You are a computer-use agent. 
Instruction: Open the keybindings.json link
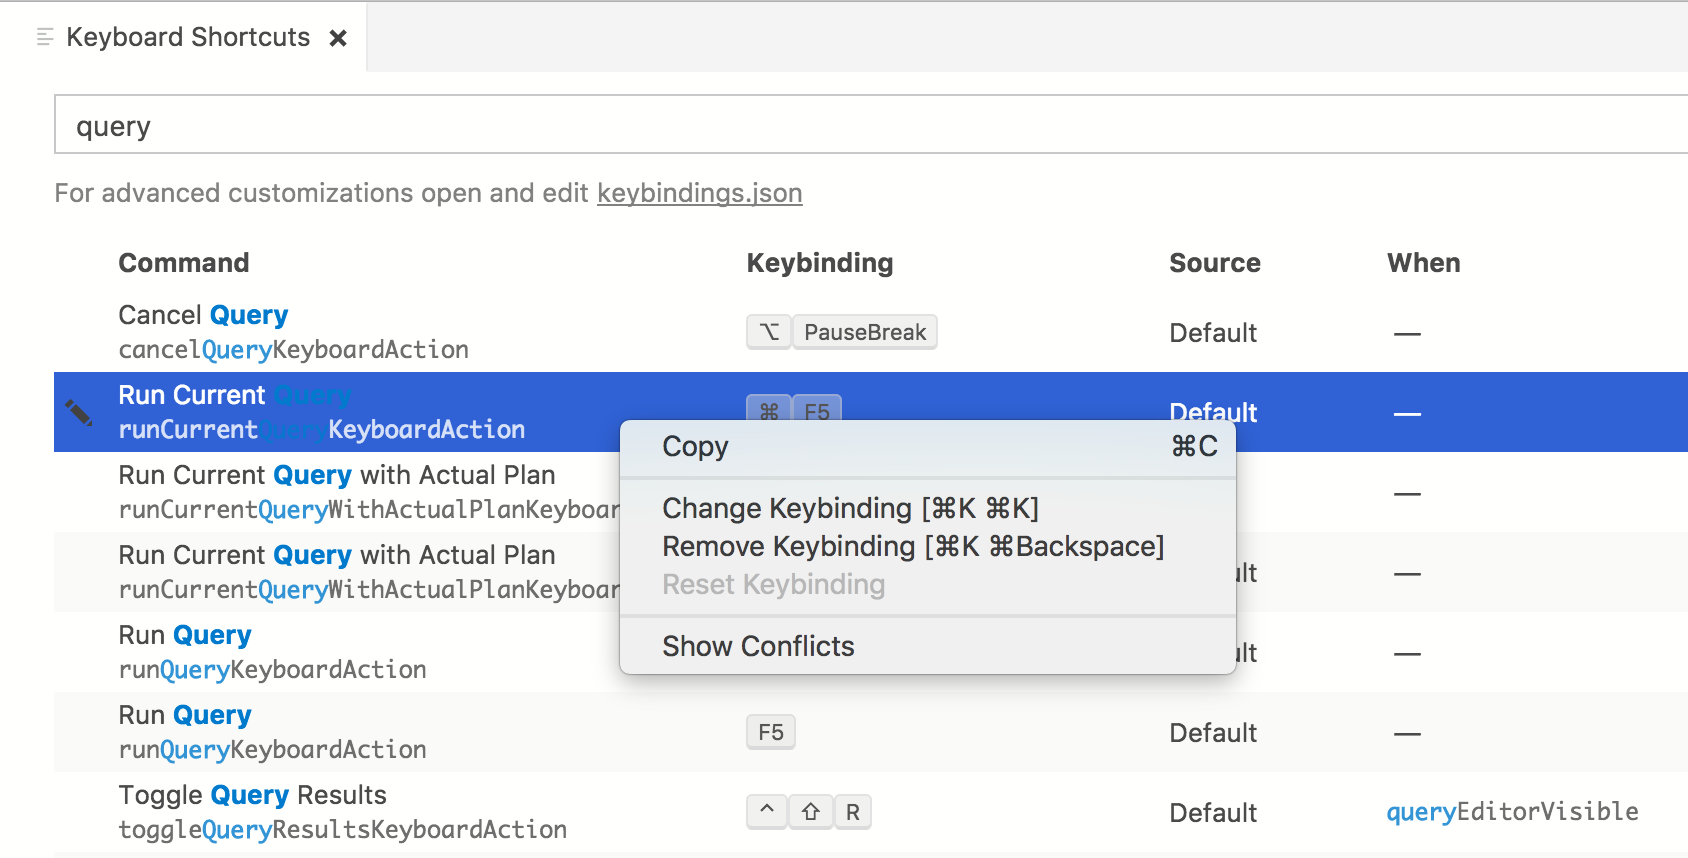699,193
